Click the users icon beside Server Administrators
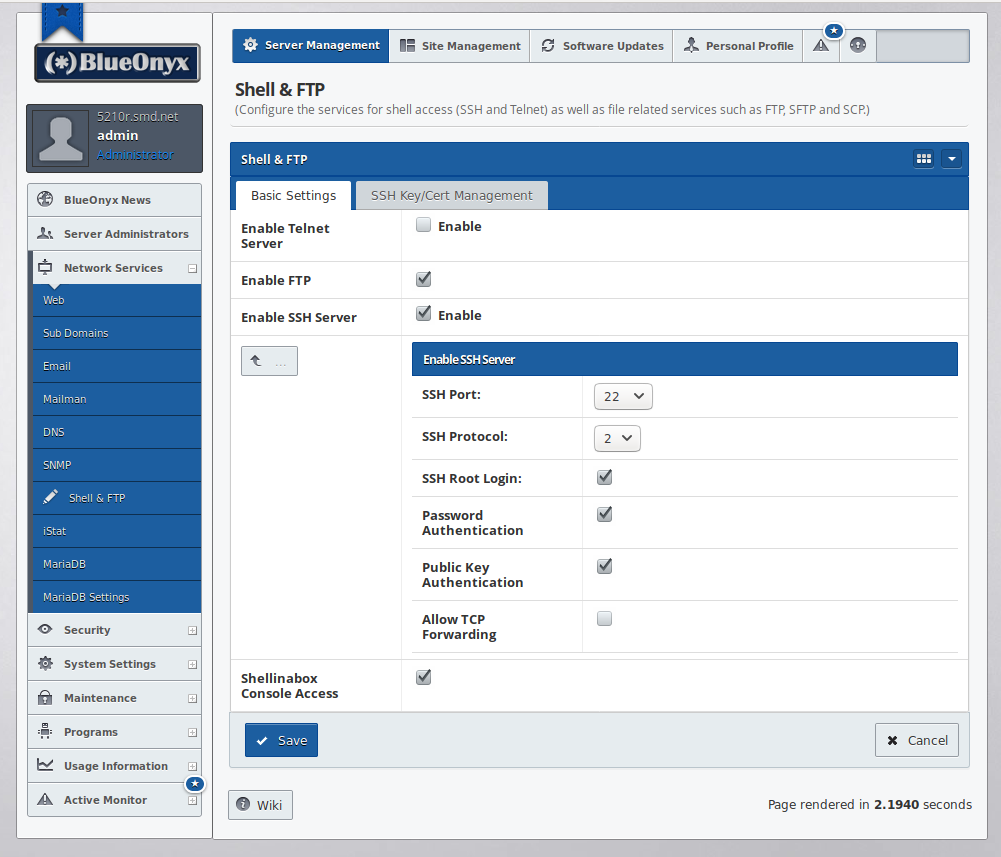 (45, 233)
